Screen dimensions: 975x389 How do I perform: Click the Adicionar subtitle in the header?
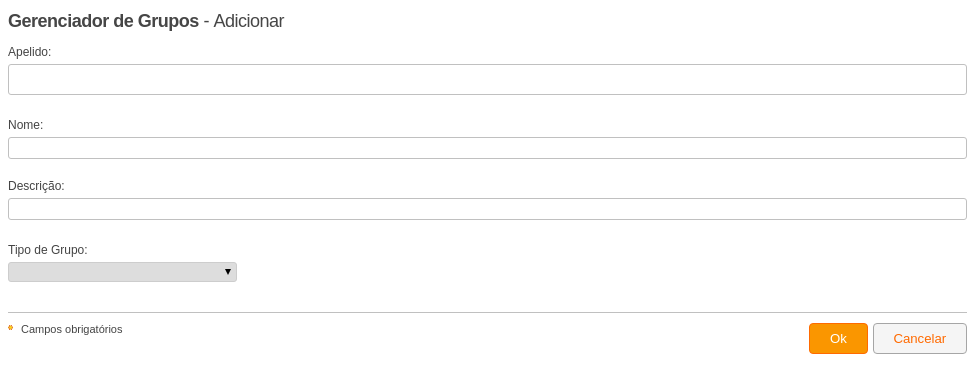[x=249, y=21]
